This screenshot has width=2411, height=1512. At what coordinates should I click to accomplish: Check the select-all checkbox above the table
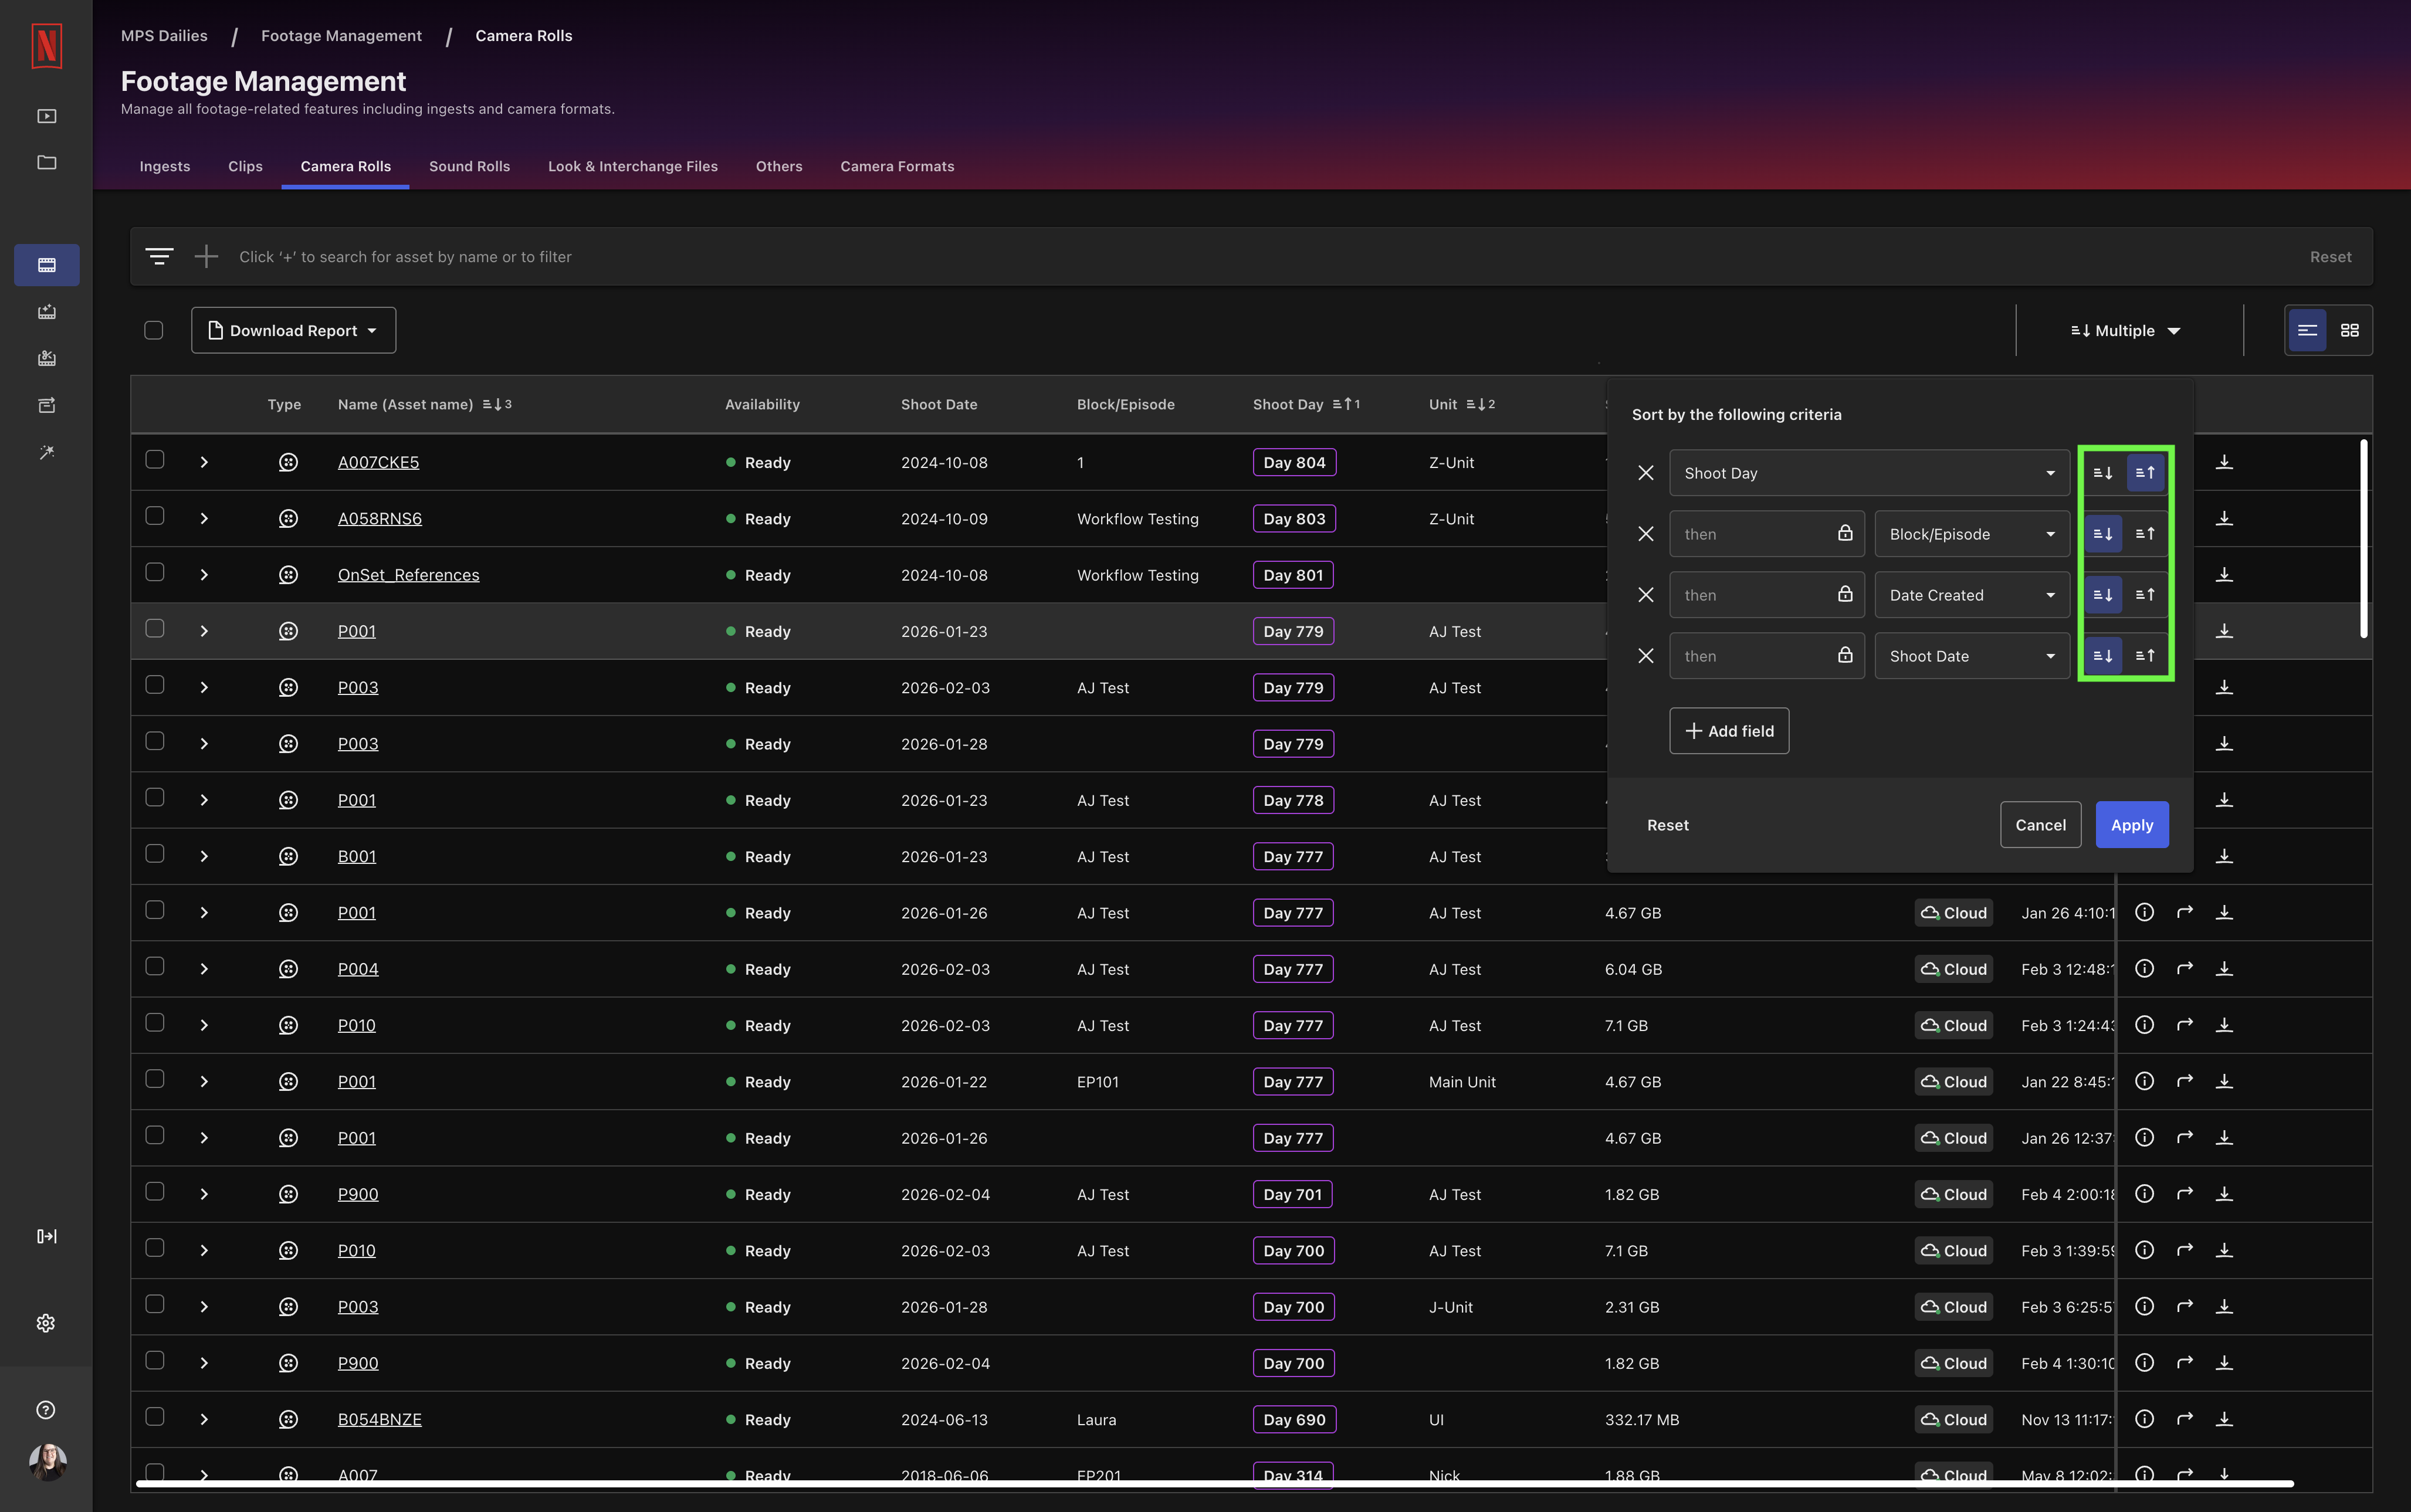[x=154, y=329]
